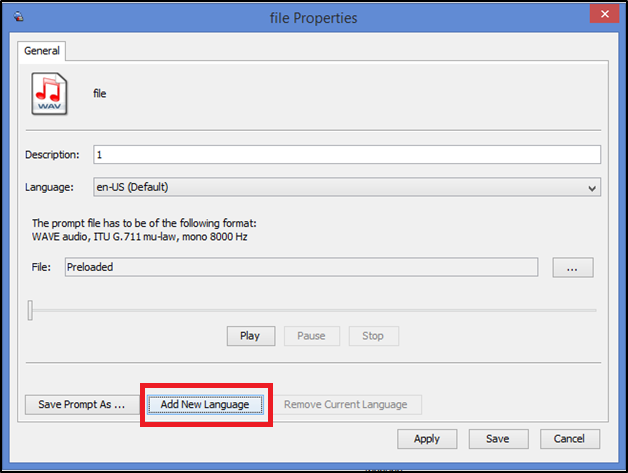Select the General tab
The width and height of the screenshot is (628, 473).
click(x=42, y=51)
